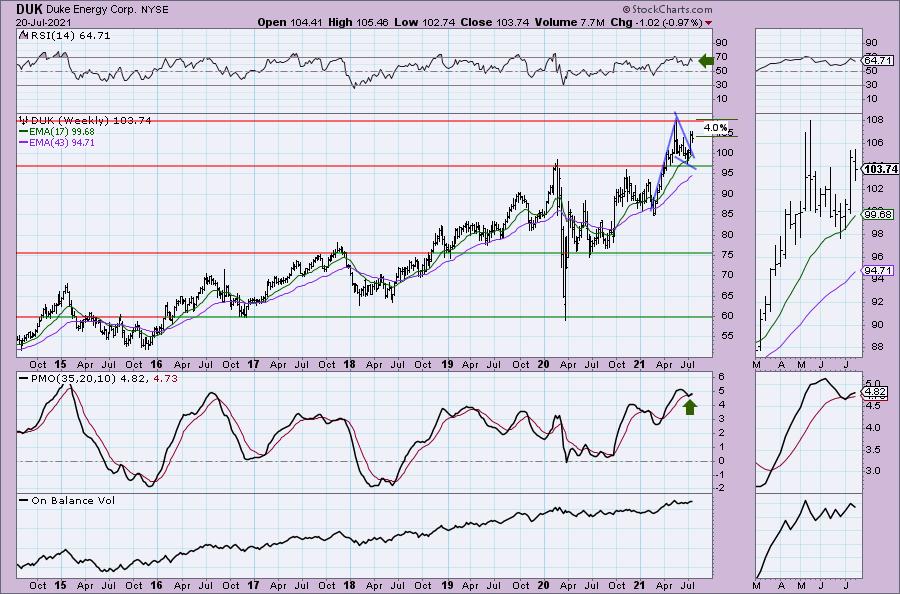Click the DUK (Weekly) 103.74 legend label
This screenshot has height=594, width=900.
(x=91, y=120)
